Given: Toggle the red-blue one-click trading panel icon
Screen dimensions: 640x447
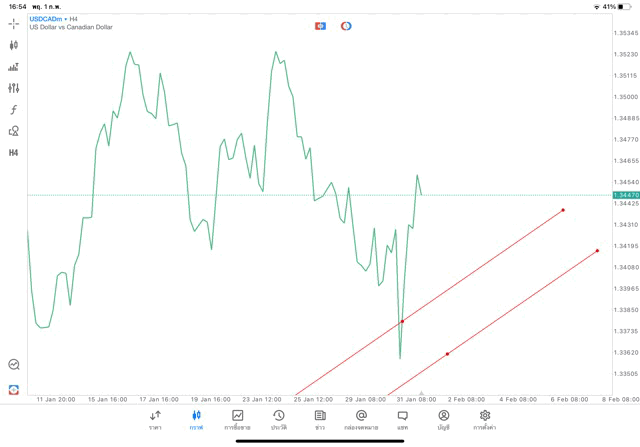Looking at the screenshot, I should point(320,26).
